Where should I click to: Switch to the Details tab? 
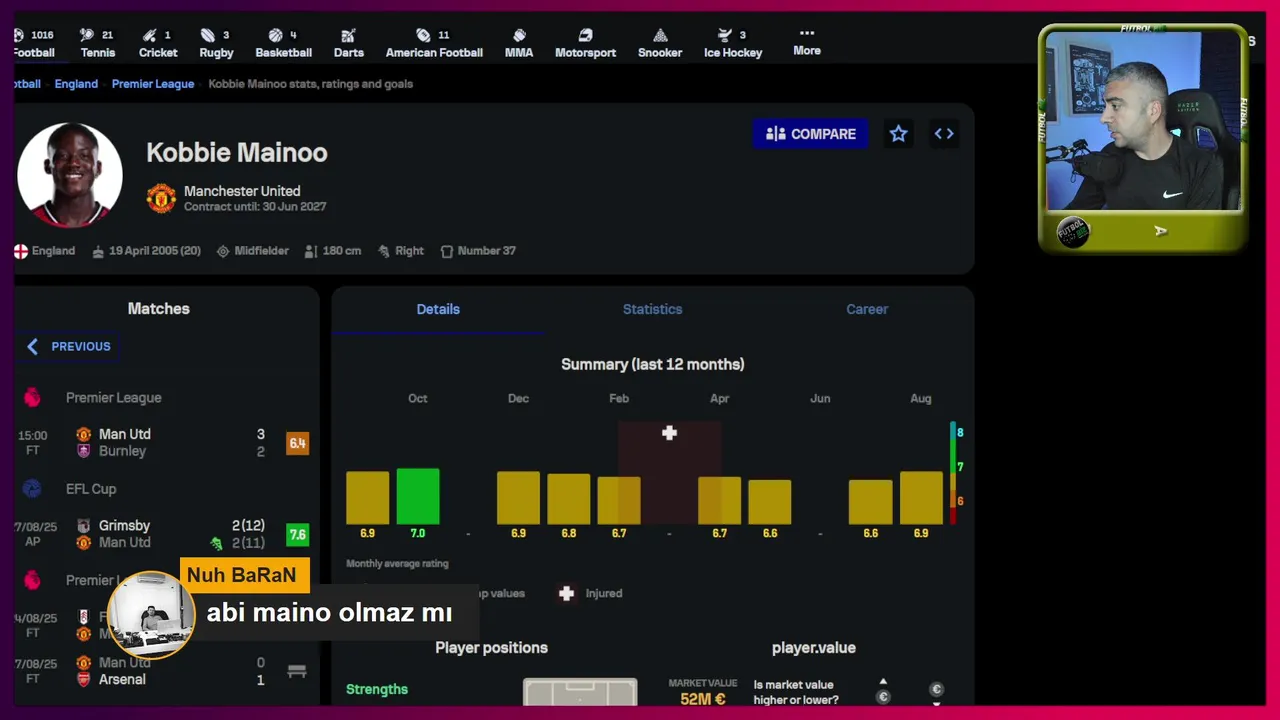coord(438,309)
